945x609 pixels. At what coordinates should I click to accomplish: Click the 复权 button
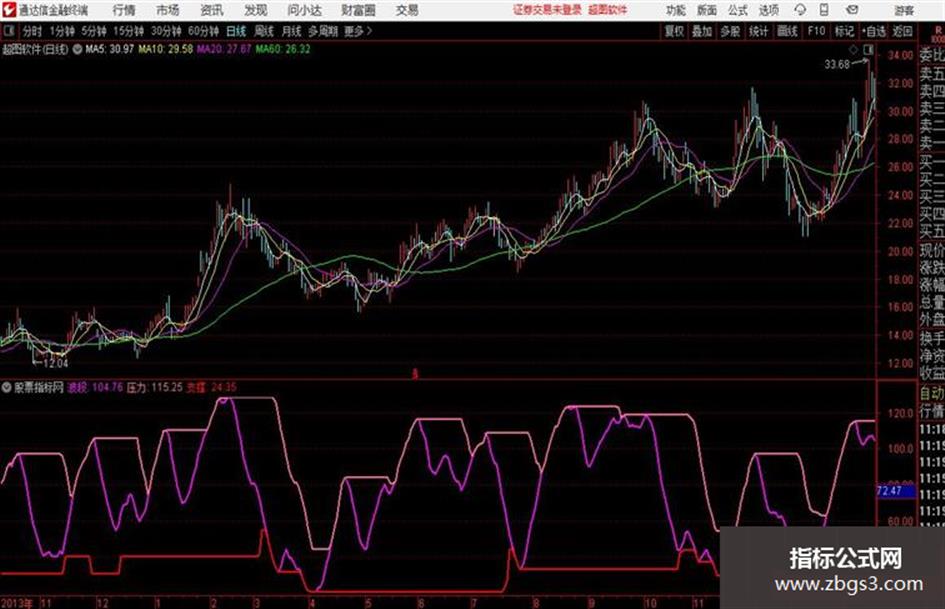674,31
